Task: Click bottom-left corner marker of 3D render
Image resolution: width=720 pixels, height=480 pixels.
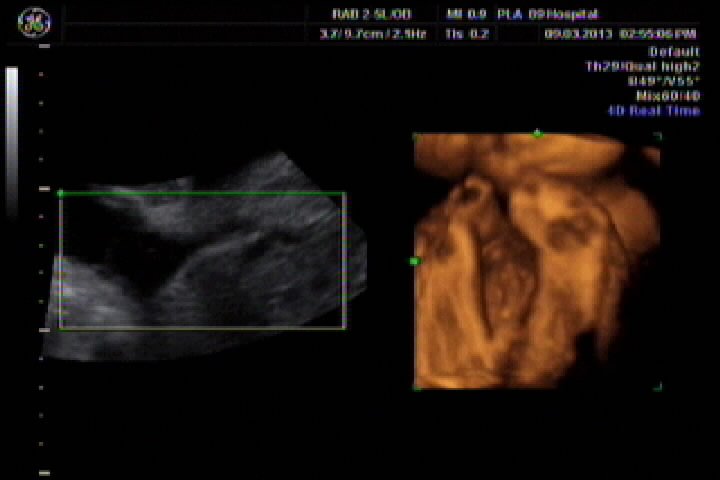Action: (416, 387)
